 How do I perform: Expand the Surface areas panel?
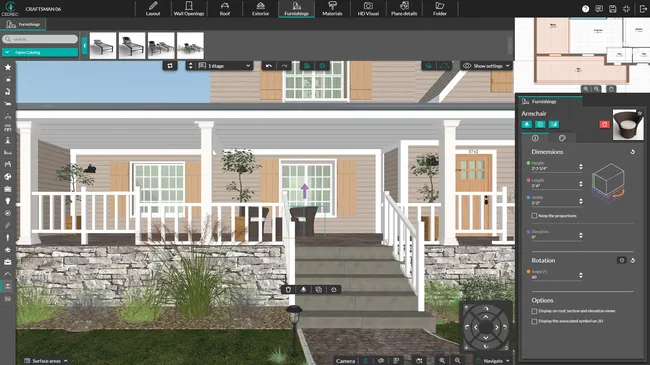[46, 361]
